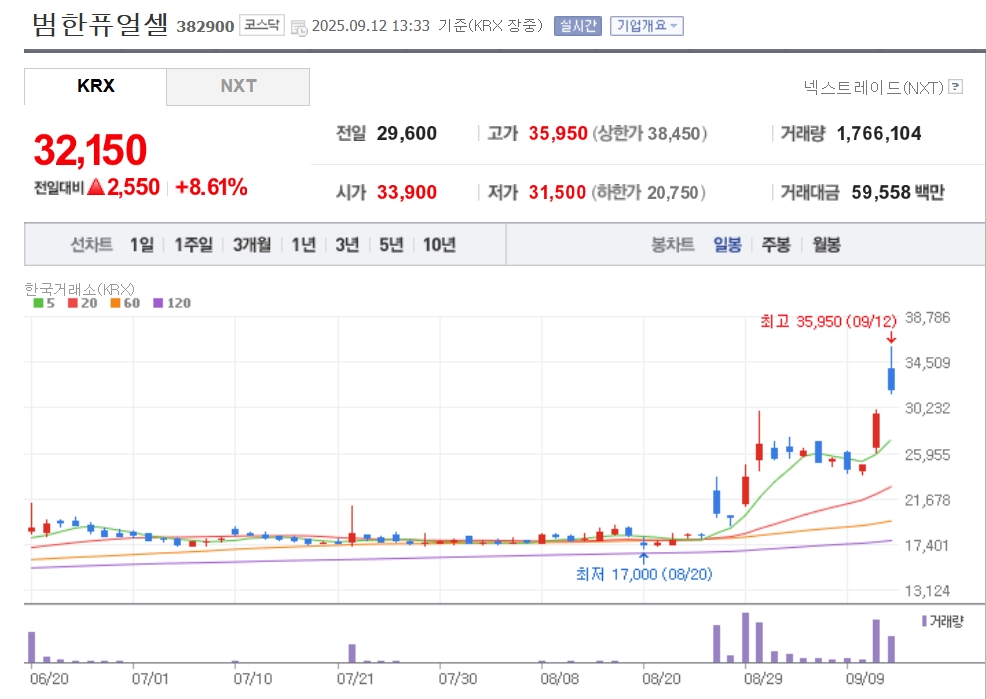Viewport: 986px width, 699px height.
Task: Click the green 5-day moving average legend
Action: [x=44, y=303]
